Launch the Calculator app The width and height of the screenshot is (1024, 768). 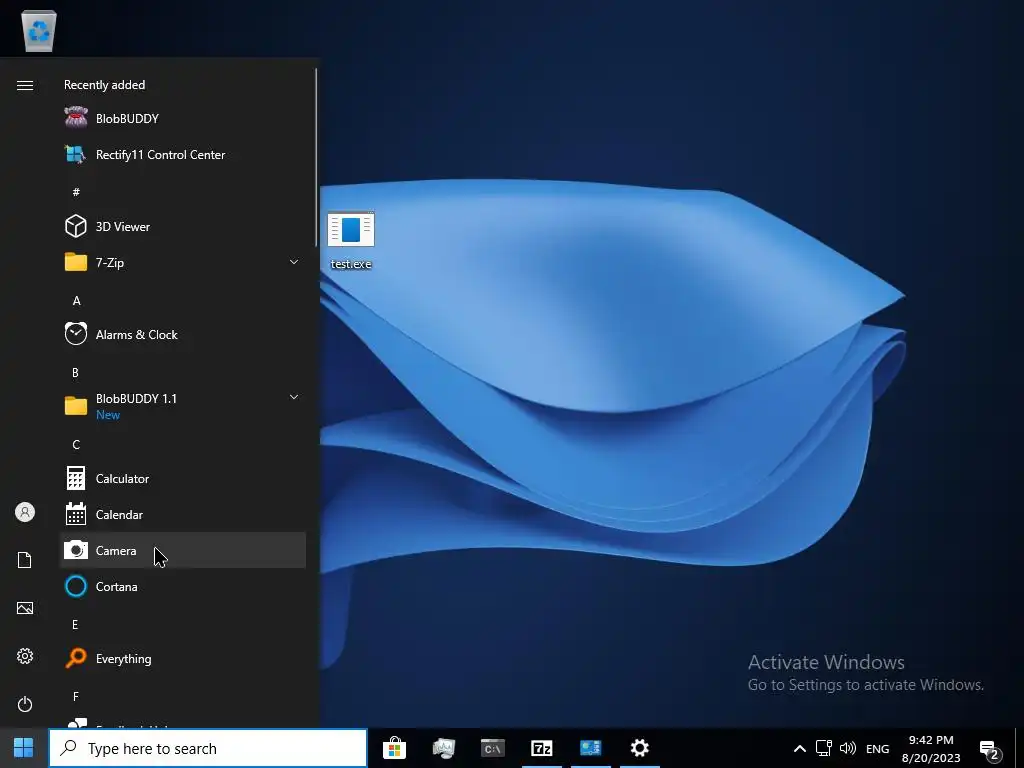click(183, 479)
